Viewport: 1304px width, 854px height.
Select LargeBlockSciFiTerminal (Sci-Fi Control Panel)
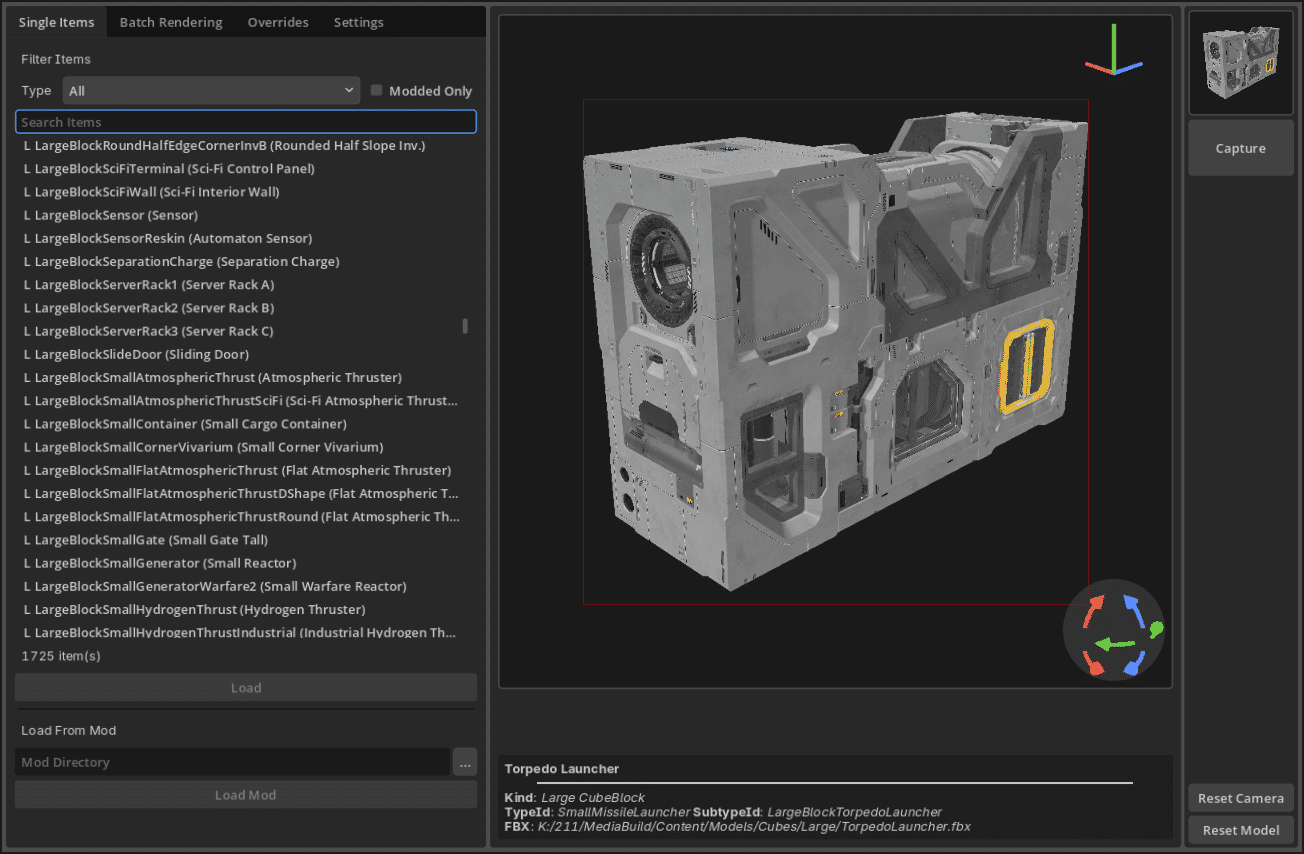coord(169,169)
